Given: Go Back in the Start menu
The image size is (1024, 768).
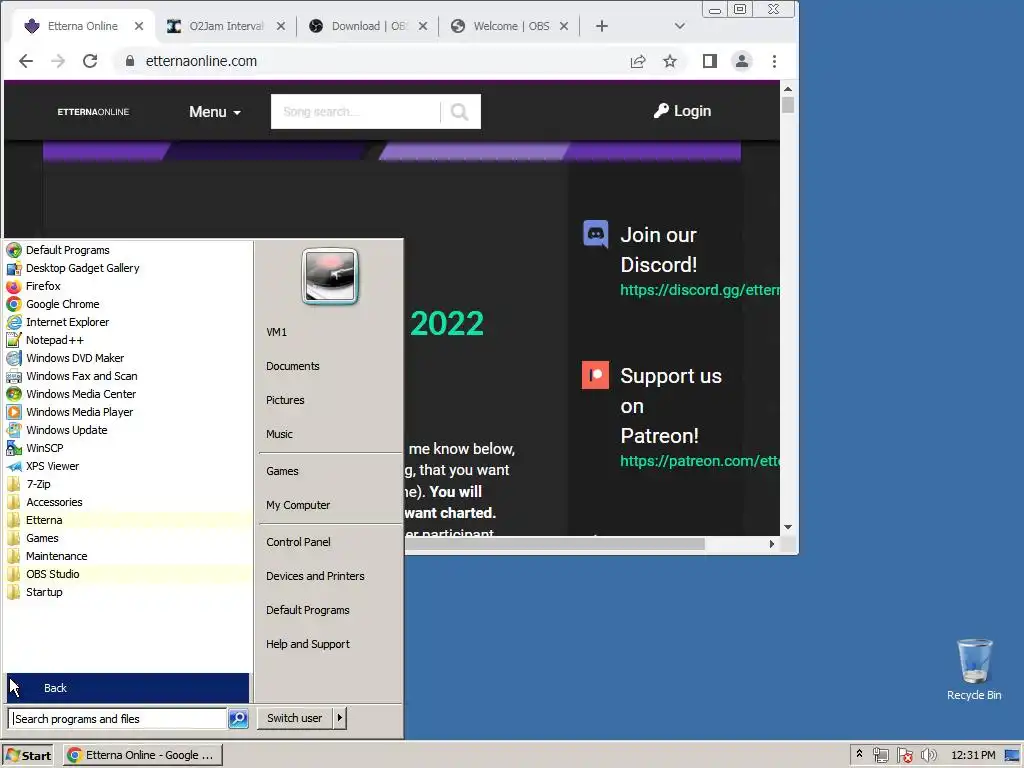Looking at the screenshot, I should point(128,688).
